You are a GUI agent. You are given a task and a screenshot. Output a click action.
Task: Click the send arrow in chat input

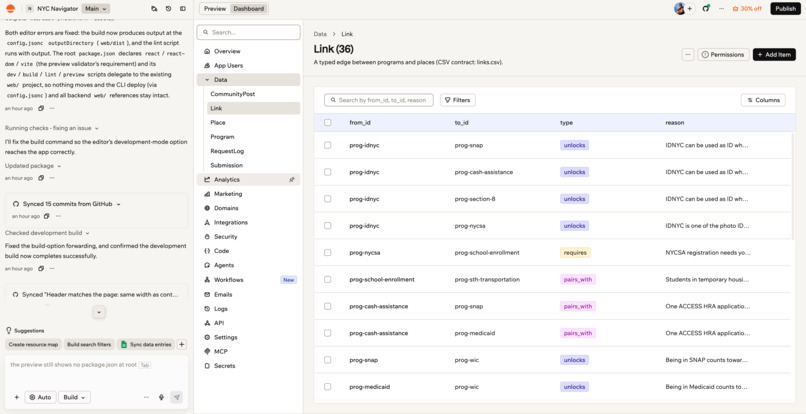[176, 398]
